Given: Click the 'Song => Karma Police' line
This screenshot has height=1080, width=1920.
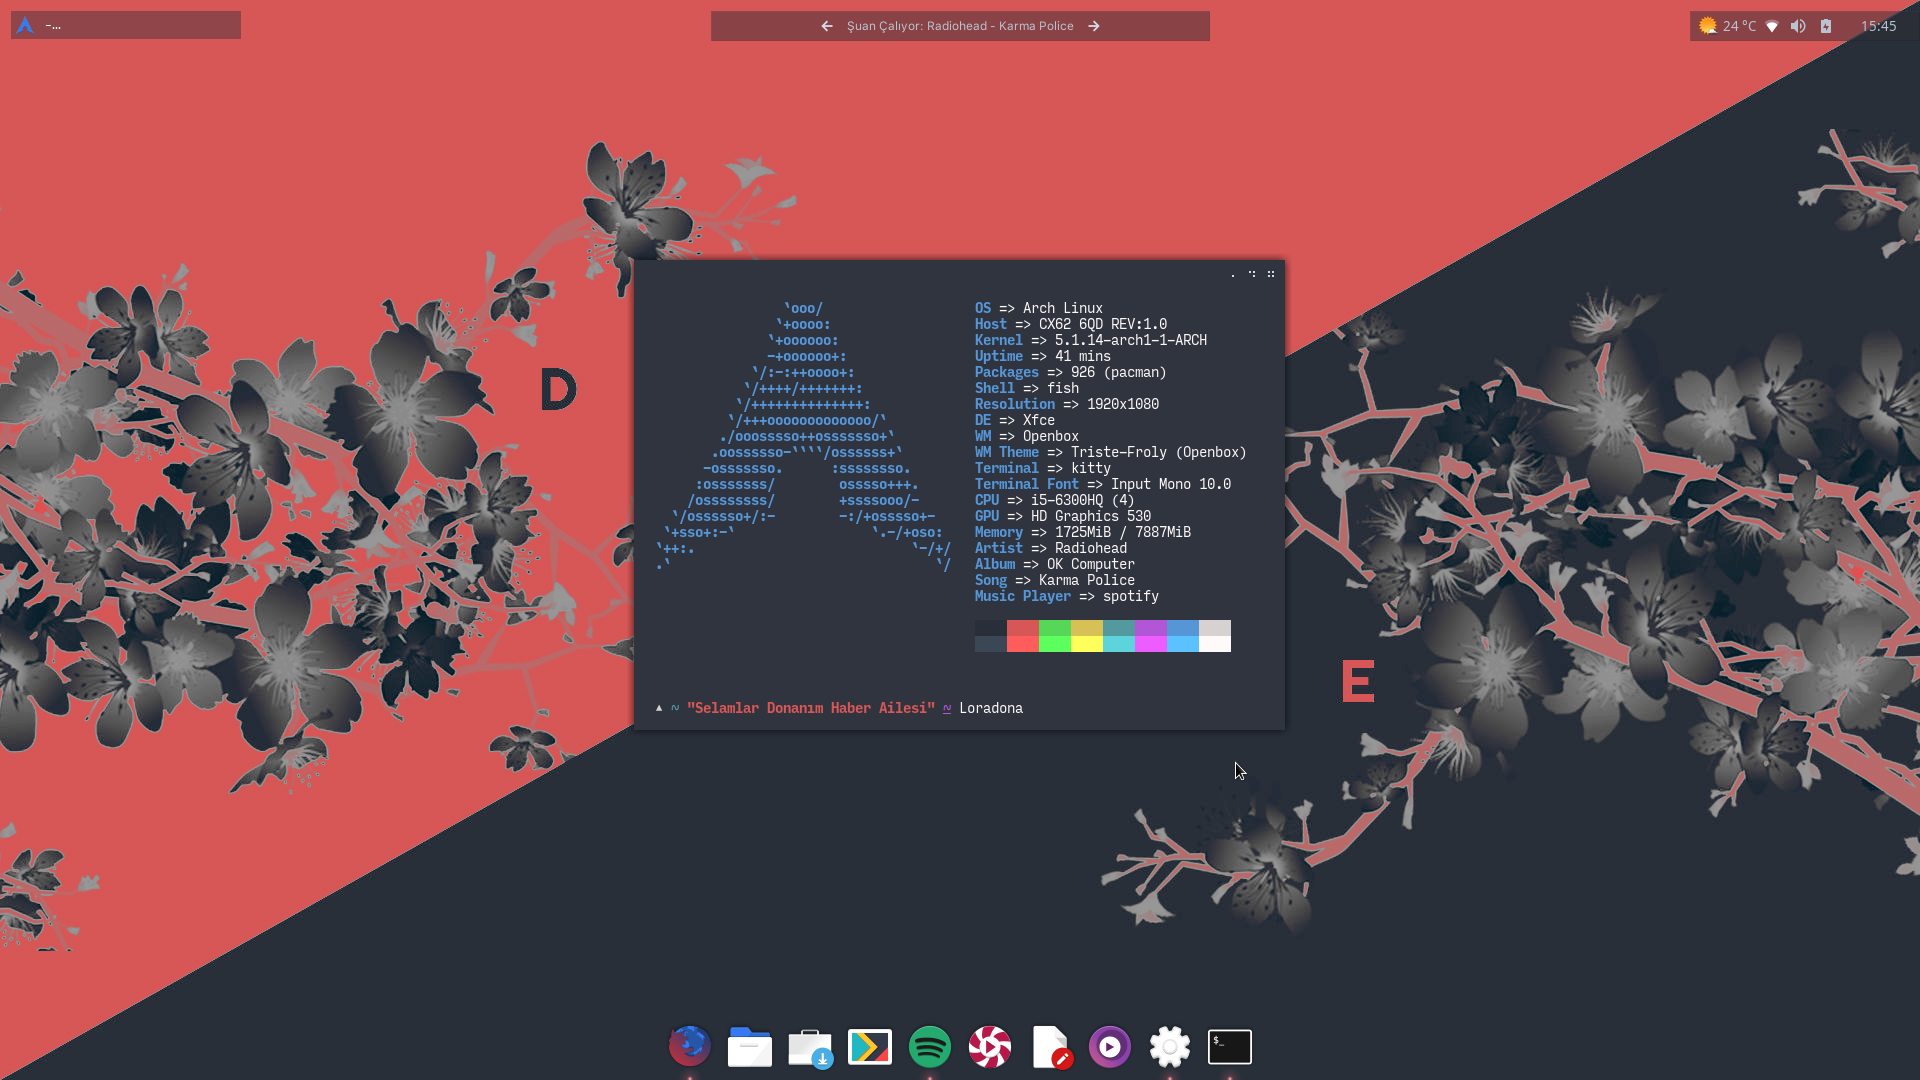Looking at the screenshot, I should click(x=1055, y=580).
